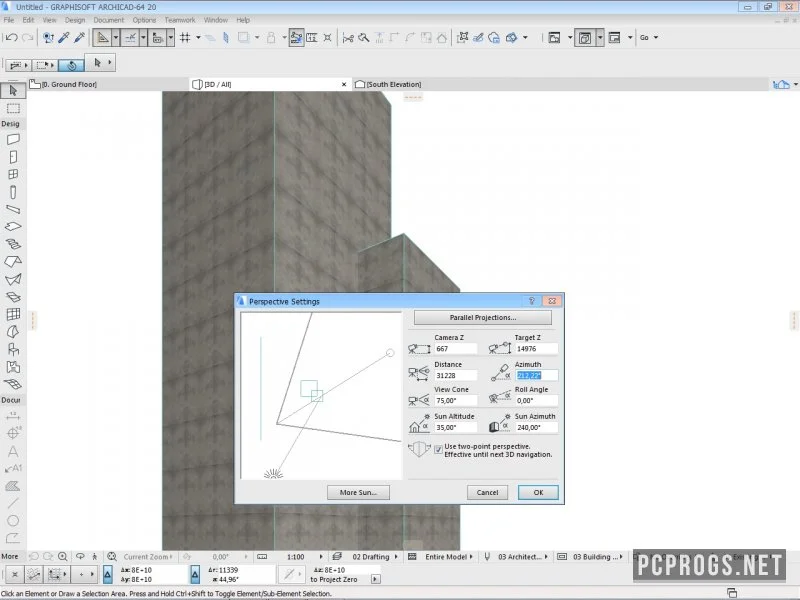Screen dimensions: 800x600
Task: Select the Stair tool
Action: [13, 244]
